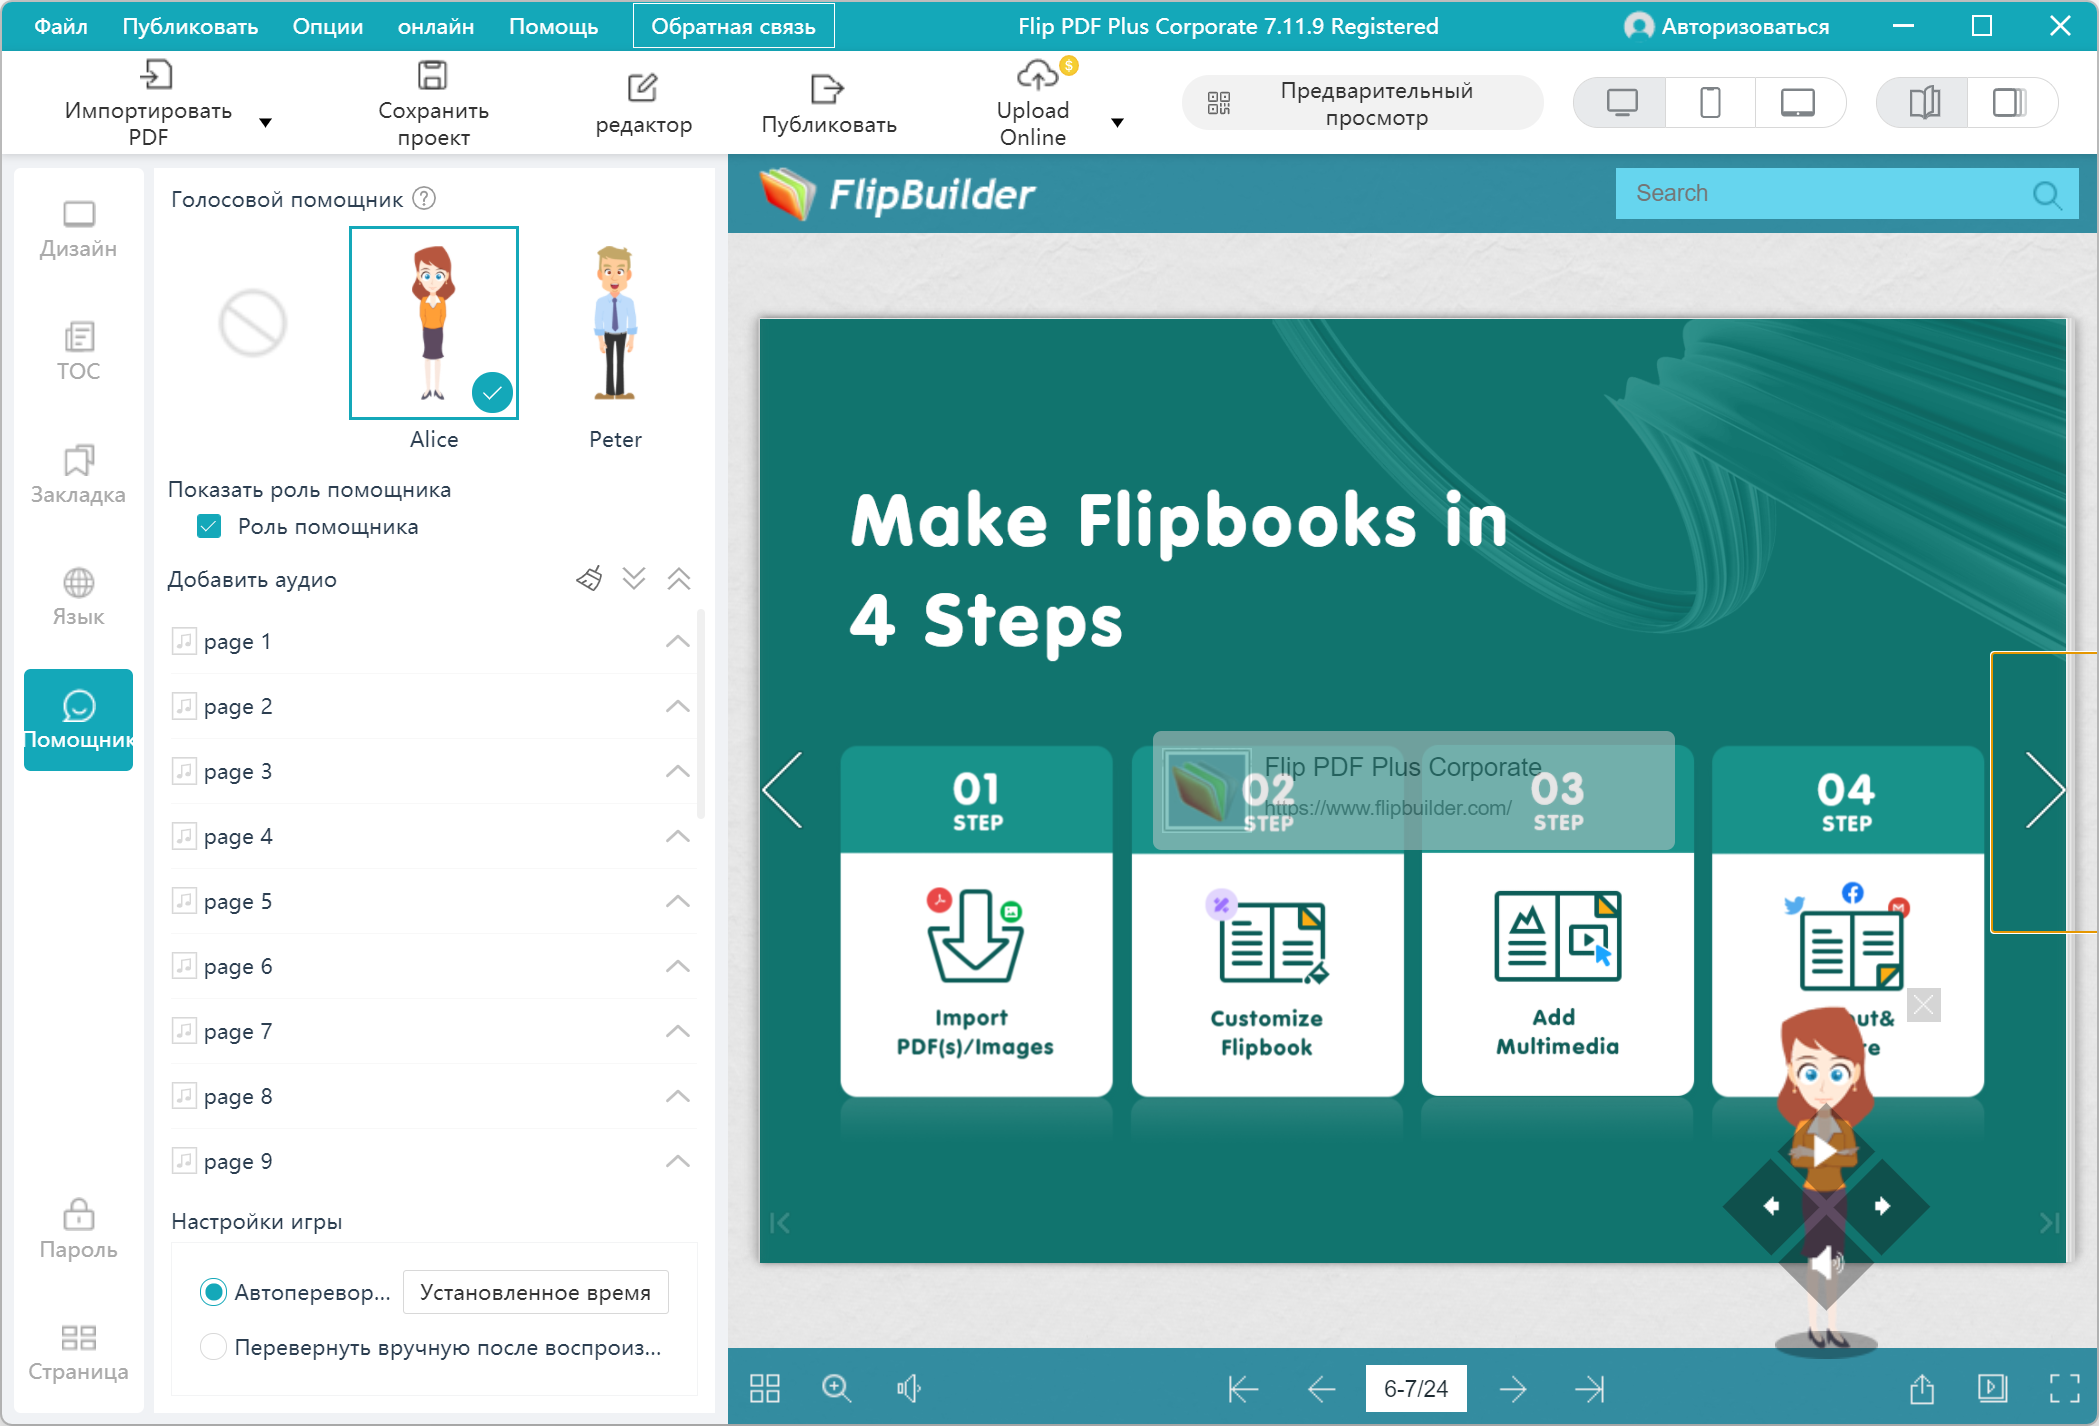Clear all audio with broom icon

click(589, 579)
